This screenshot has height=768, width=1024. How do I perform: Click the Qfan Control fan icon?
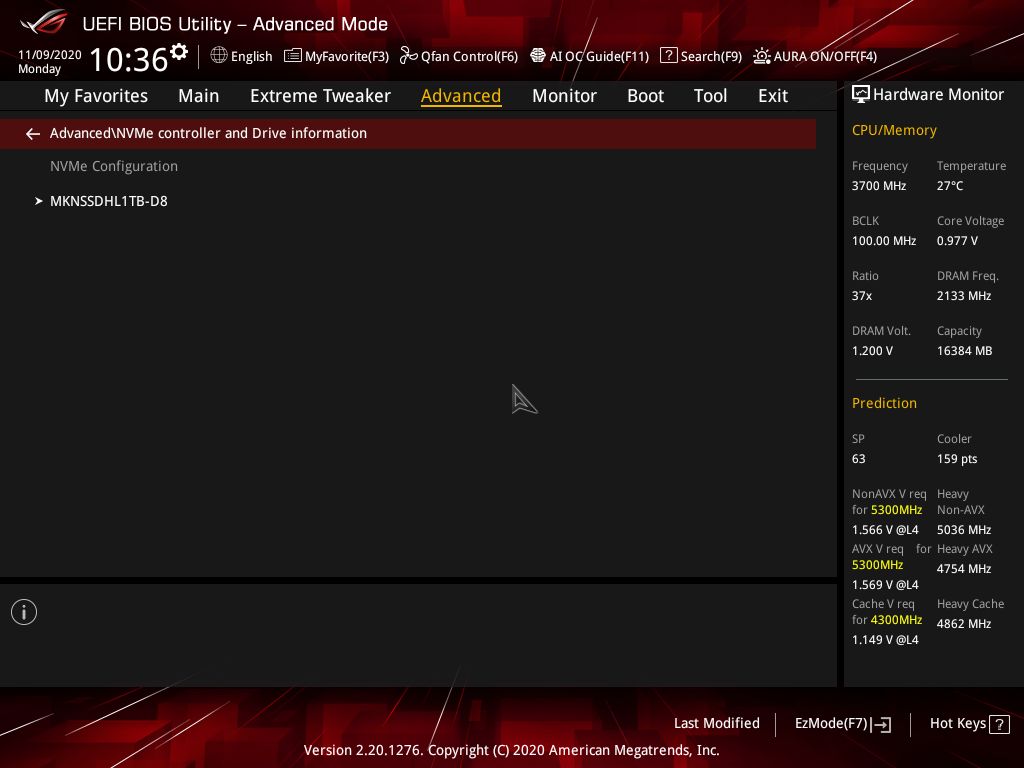[408, 56]
